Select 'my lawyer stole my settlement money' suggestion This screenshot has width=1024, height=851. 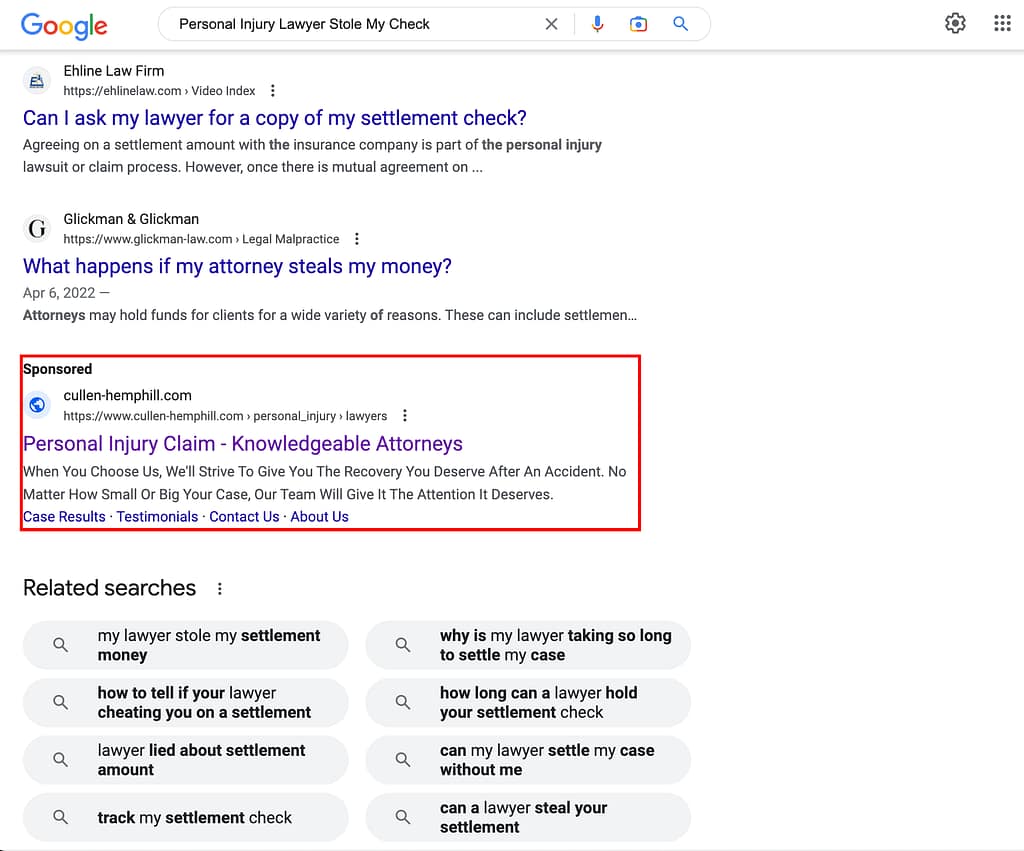point(185,645)
